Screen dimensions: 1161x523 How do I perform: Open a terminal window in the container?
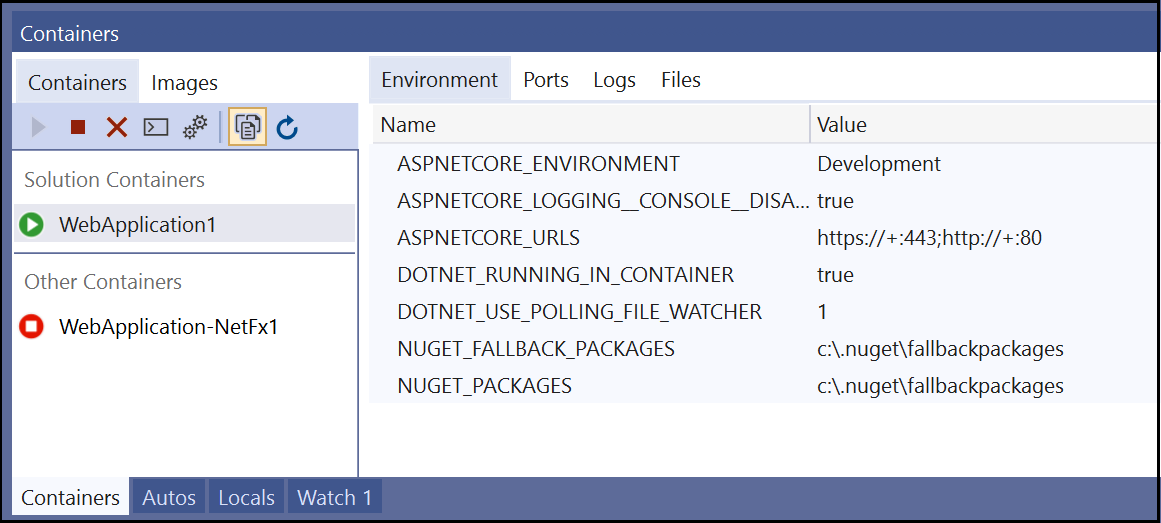point(156,127)
